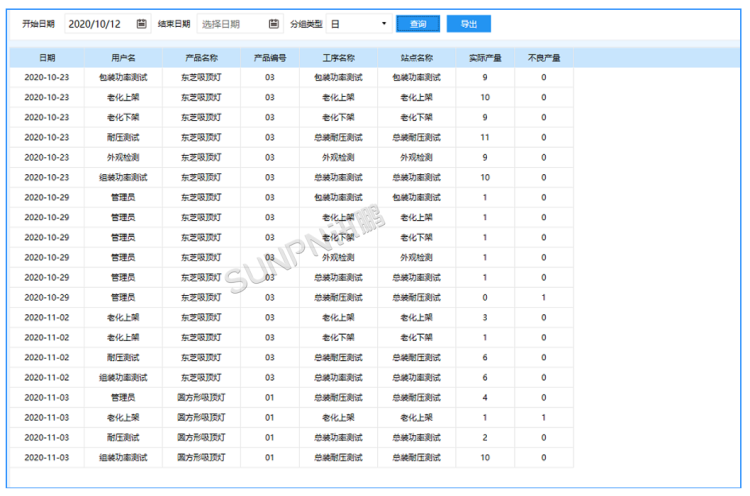Select the first 2020-11-02 date cell
The image size is (750, 496).
47,317
